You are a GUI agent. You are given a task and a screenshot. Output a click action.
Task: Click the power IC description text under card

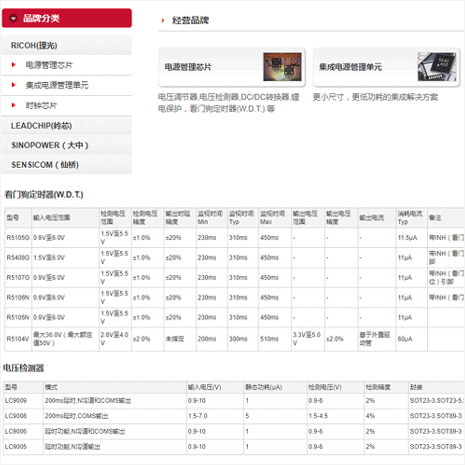pyautogui.click(x=228, y=103)
